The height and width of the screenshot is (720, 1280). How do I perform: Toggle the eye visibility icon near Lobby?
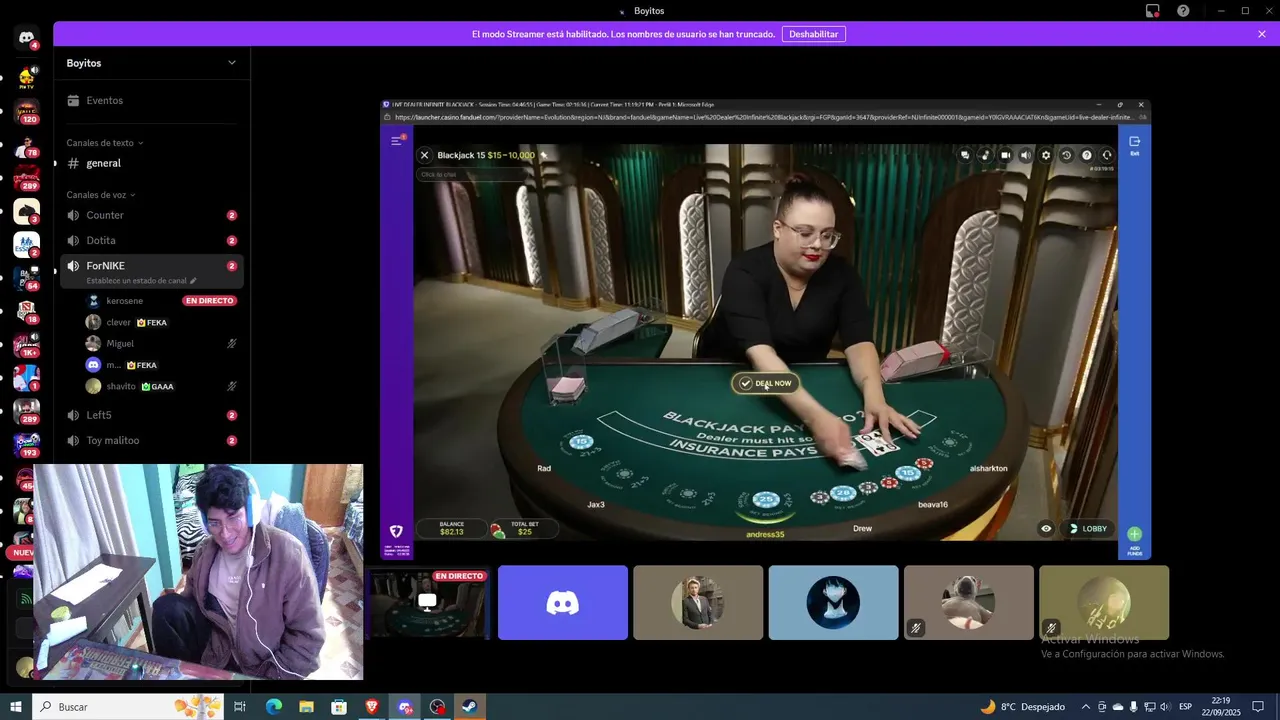pos(1046,529)
